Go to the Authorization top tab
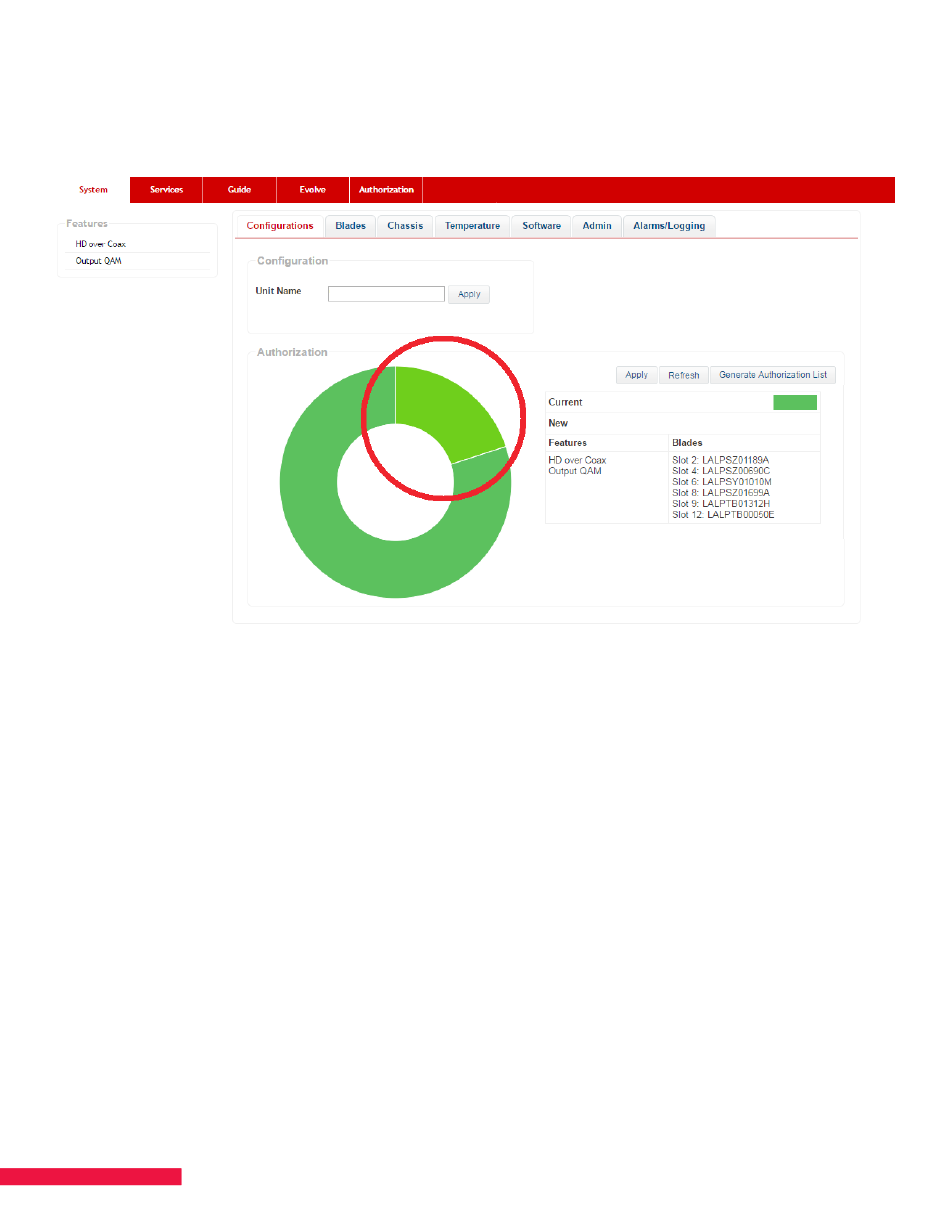 [x=386, y=190]
